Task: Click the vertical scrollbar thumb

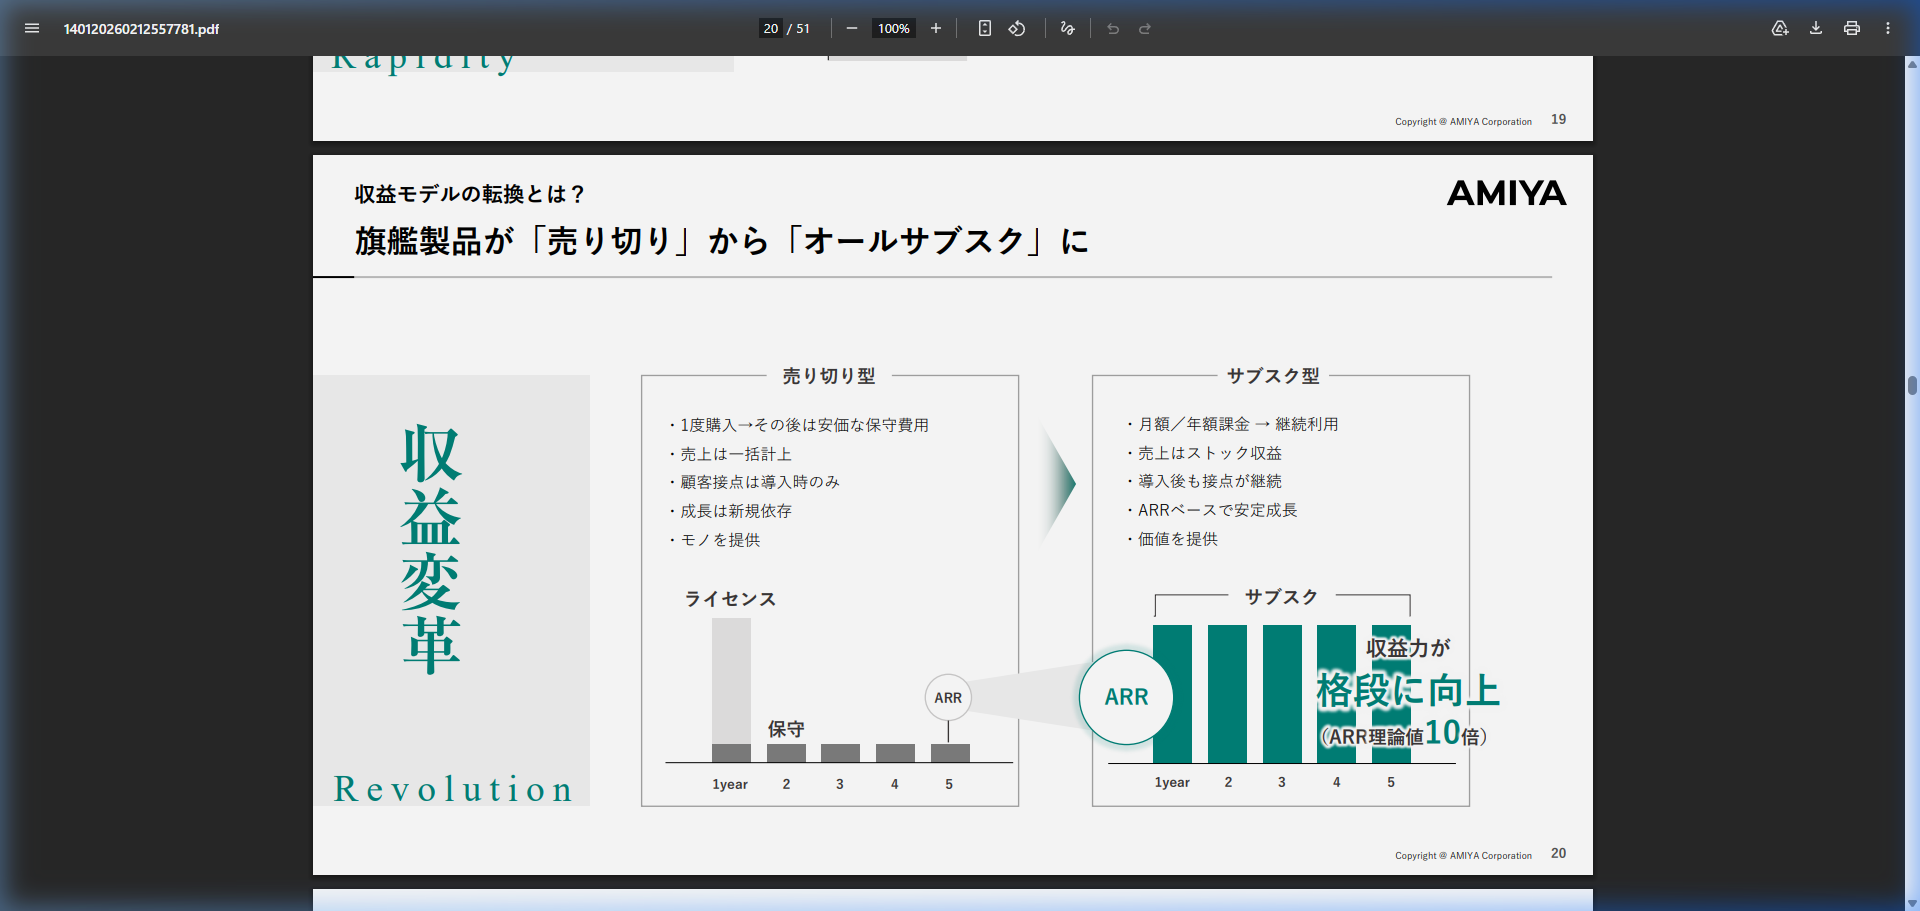Action: pos(1910,385)
